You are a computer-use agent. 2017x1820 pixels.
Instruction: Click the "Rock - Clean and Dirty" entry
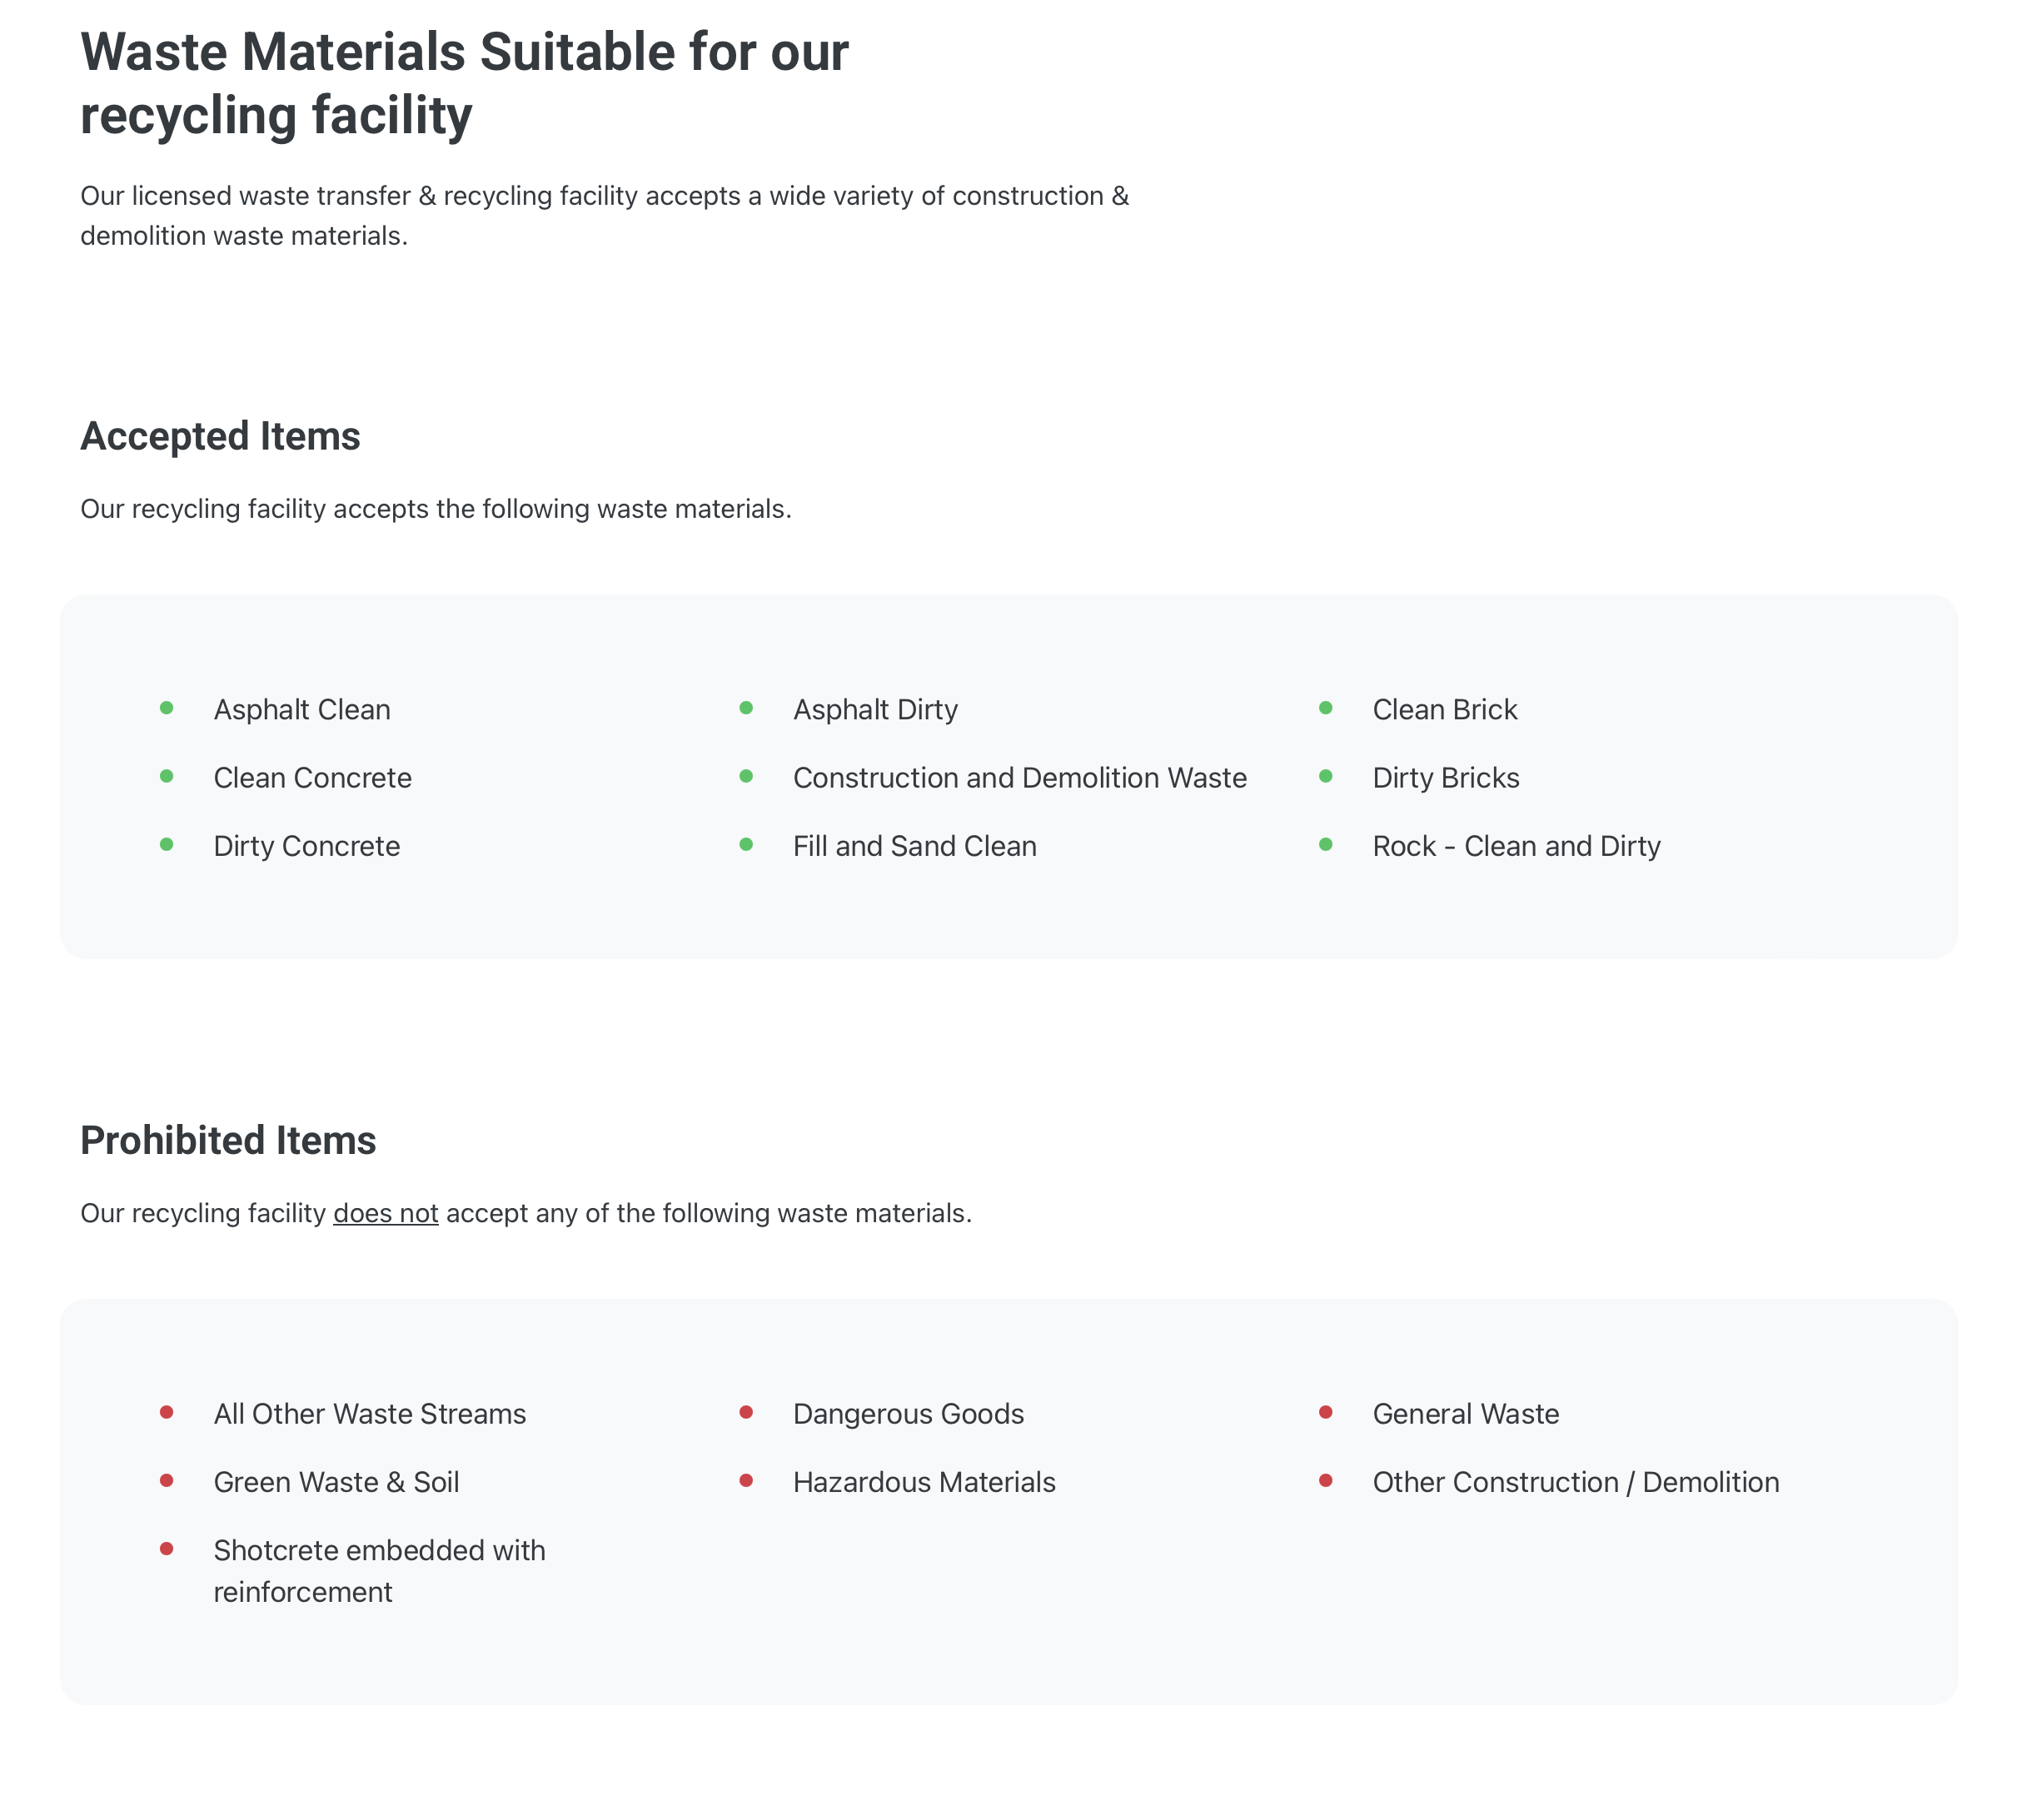point(1516,846)
